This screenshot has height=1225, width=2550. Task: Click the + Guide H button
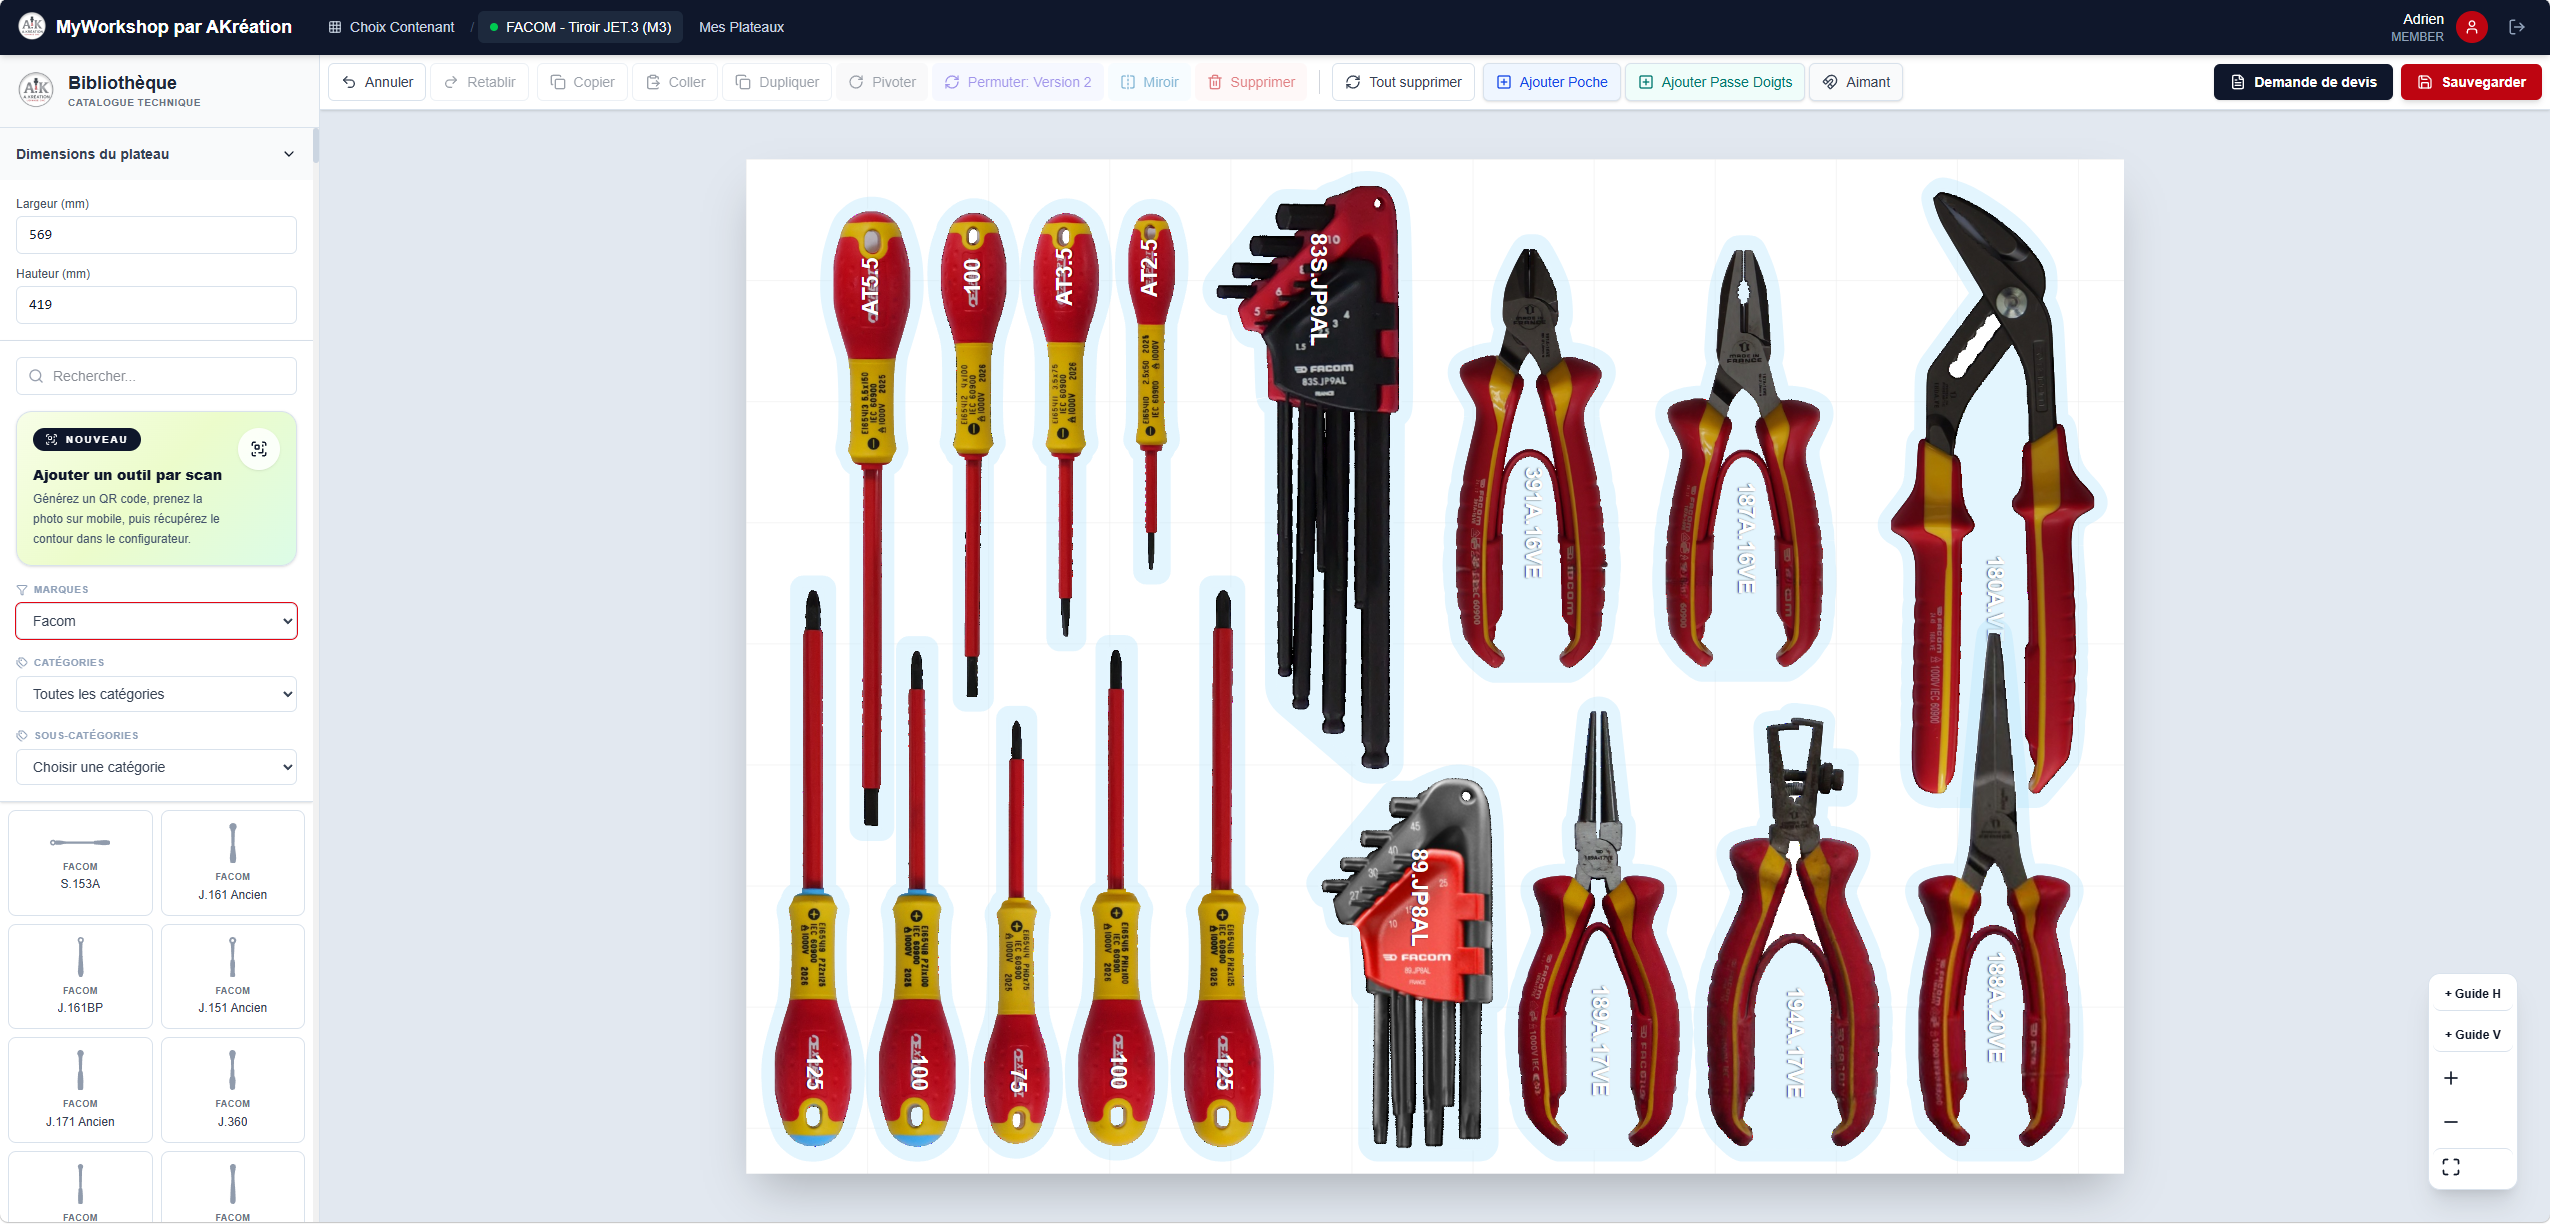point(2472,994)
